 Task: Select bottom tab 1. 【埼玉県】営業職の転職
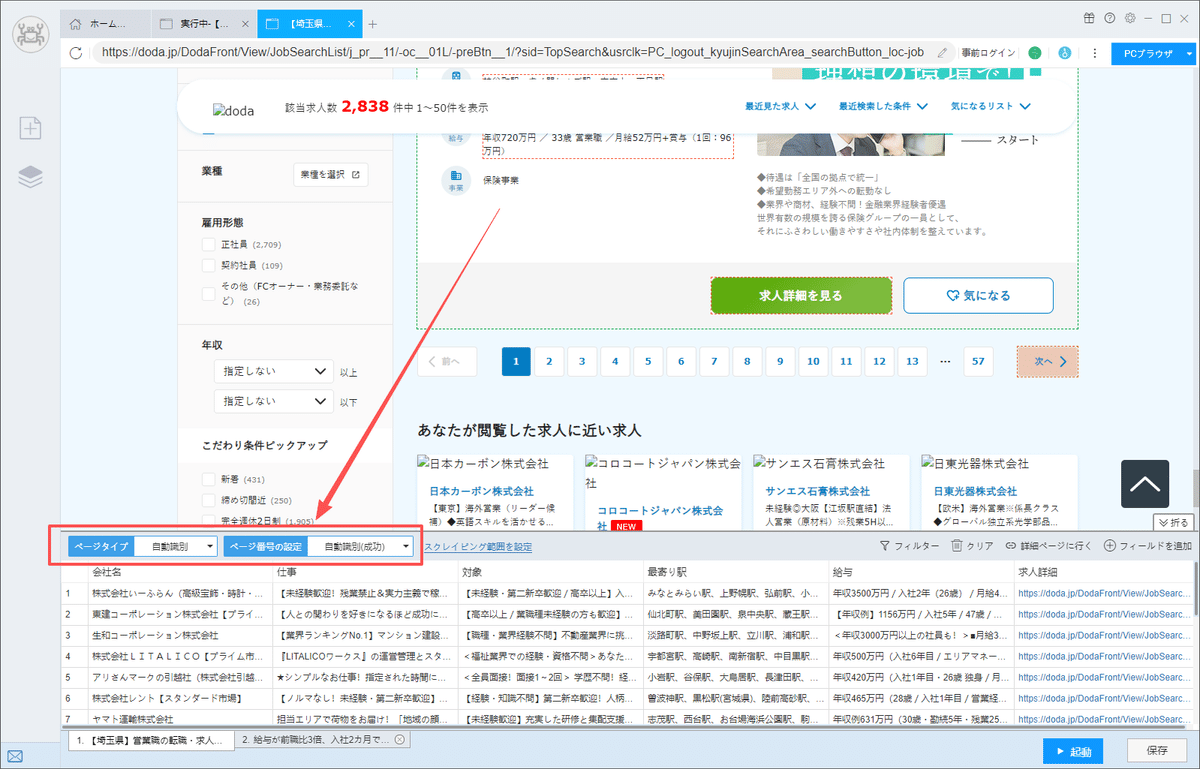(x=150, y=740)
